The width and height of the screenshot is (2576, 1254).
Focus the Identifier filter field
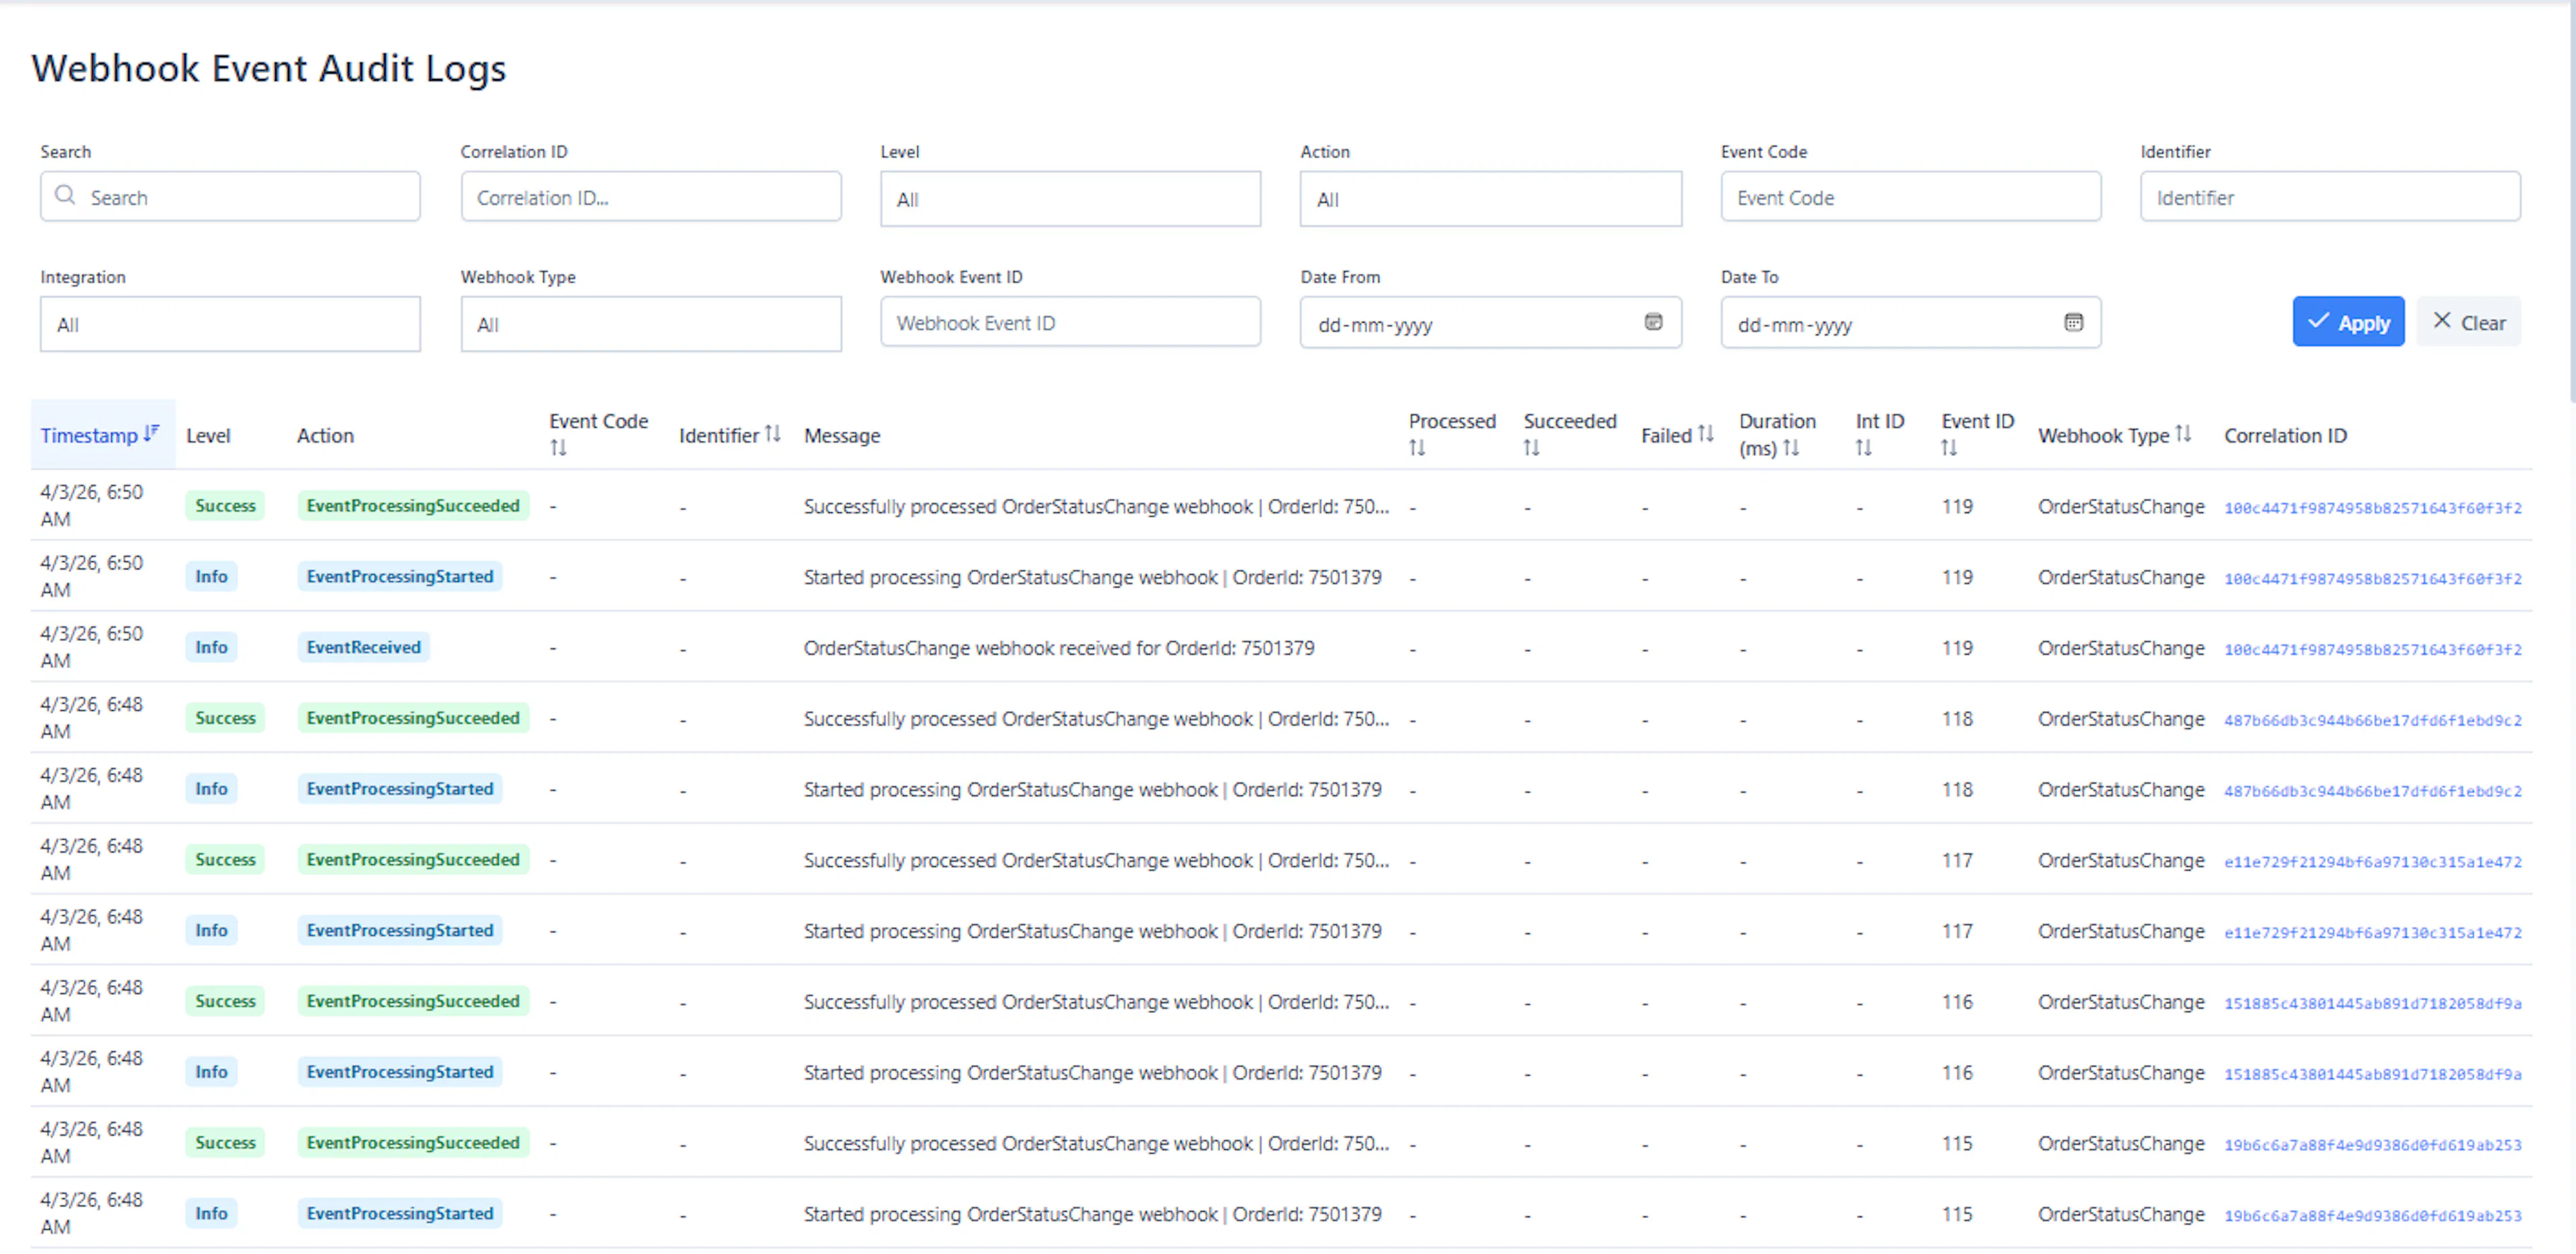2330,196
